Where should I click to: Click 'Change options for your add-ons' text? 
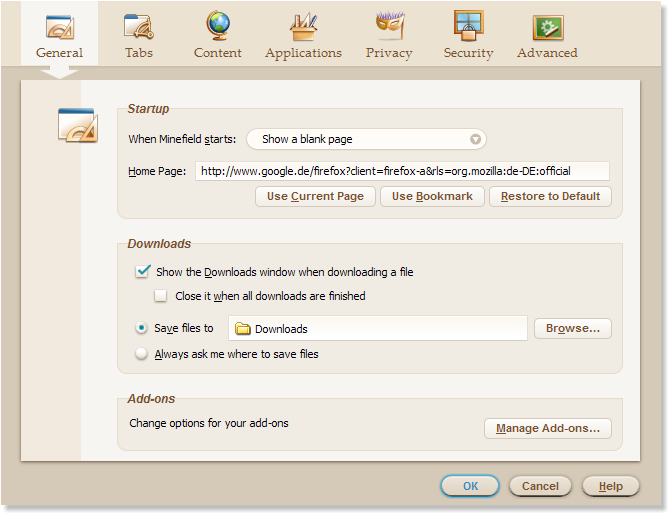(209, 423)
